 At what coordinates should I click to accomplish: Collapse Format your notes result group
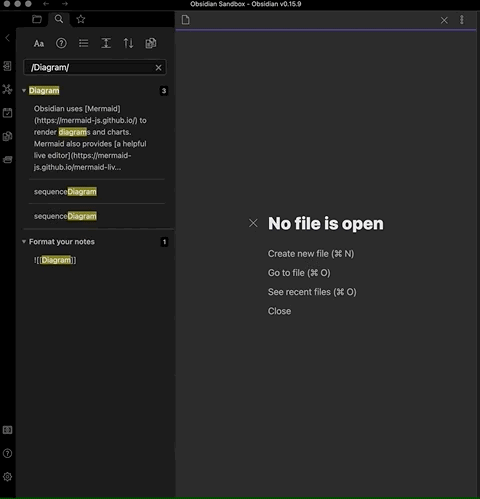24,242
